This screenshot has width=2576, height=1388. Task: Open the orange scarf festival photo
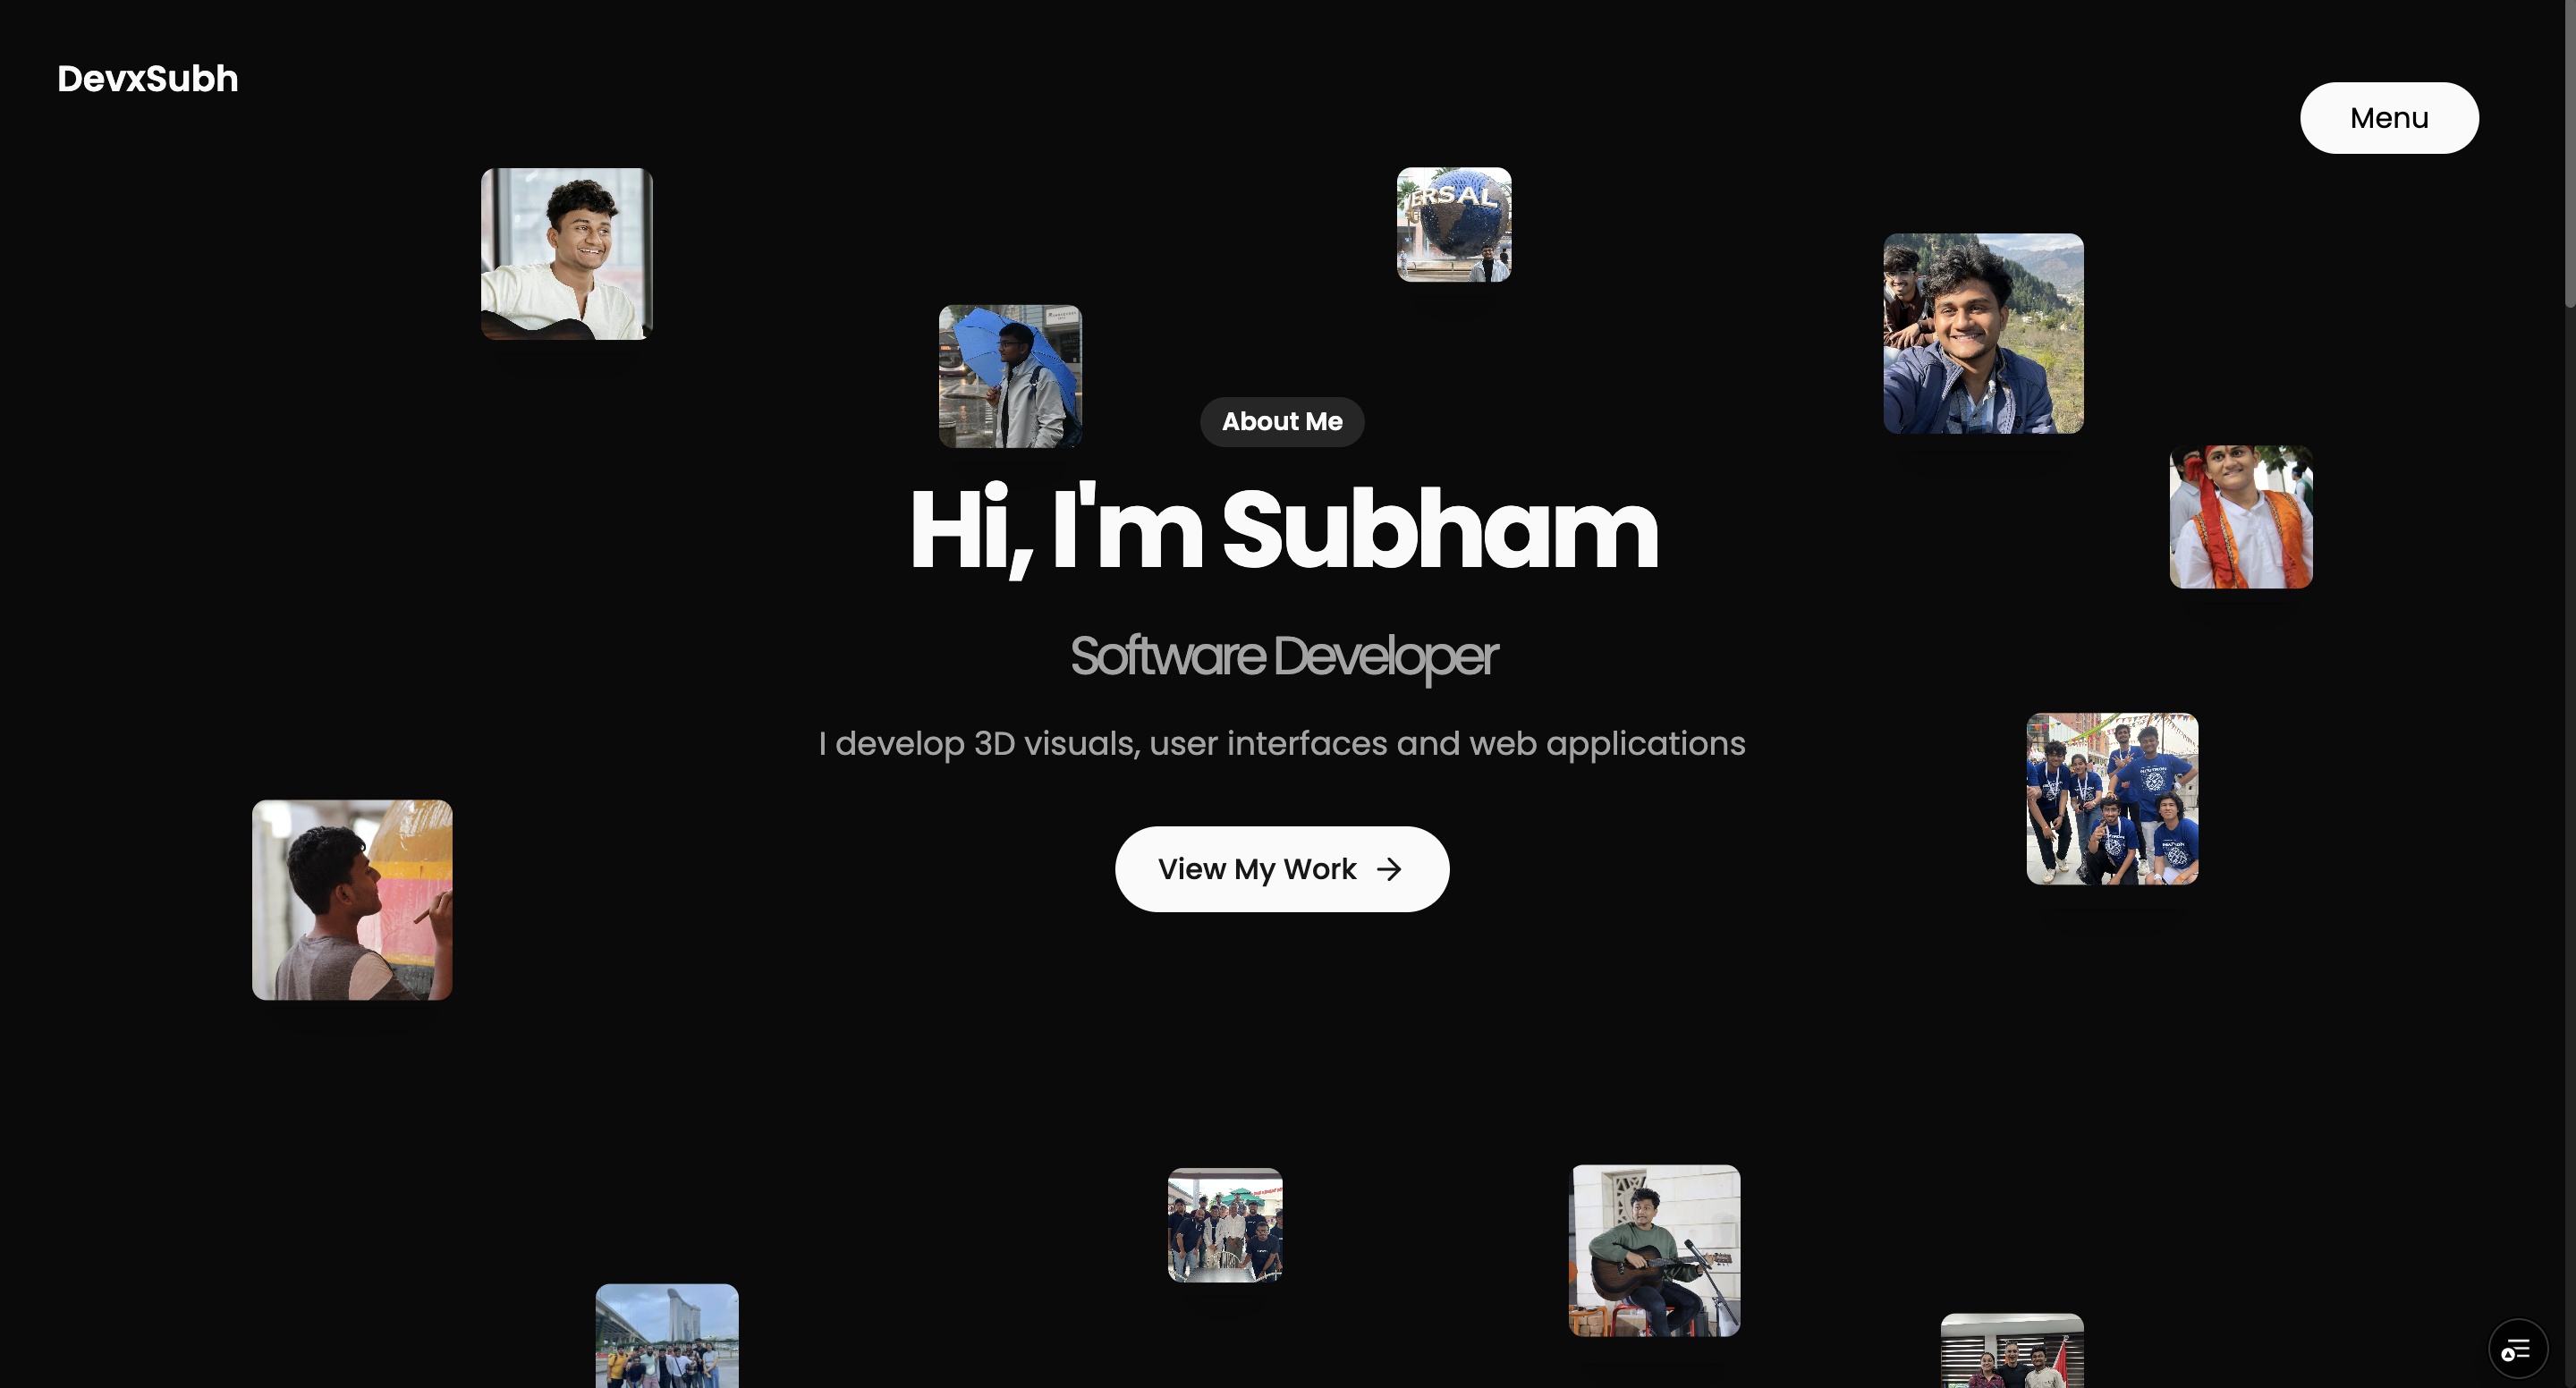[x=2240, y=517]
